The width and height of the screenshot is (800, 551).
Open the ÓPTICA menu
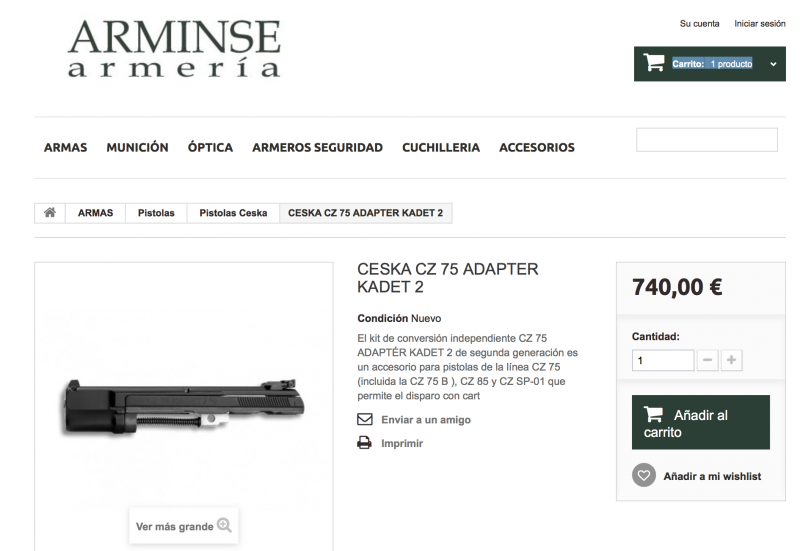tap(210, 147)
